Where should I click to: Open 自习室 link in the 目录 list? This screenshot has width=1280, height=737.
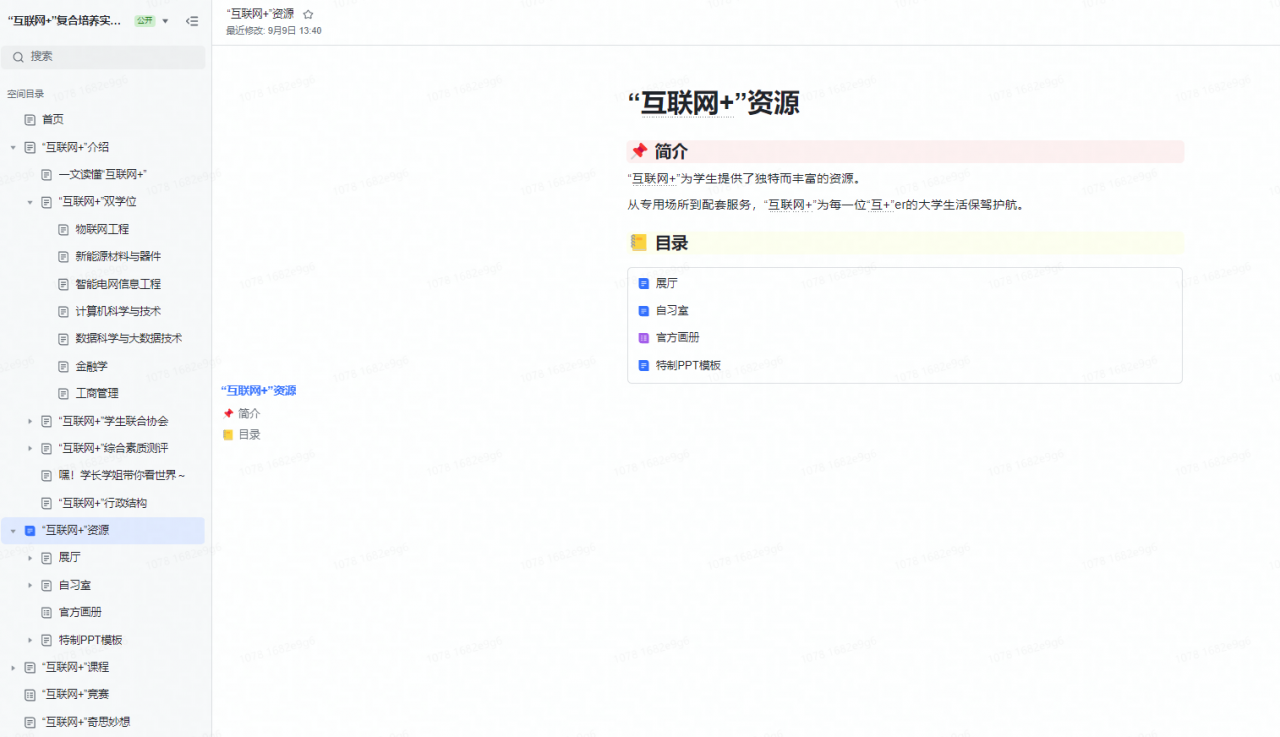(x=672, y=311)
